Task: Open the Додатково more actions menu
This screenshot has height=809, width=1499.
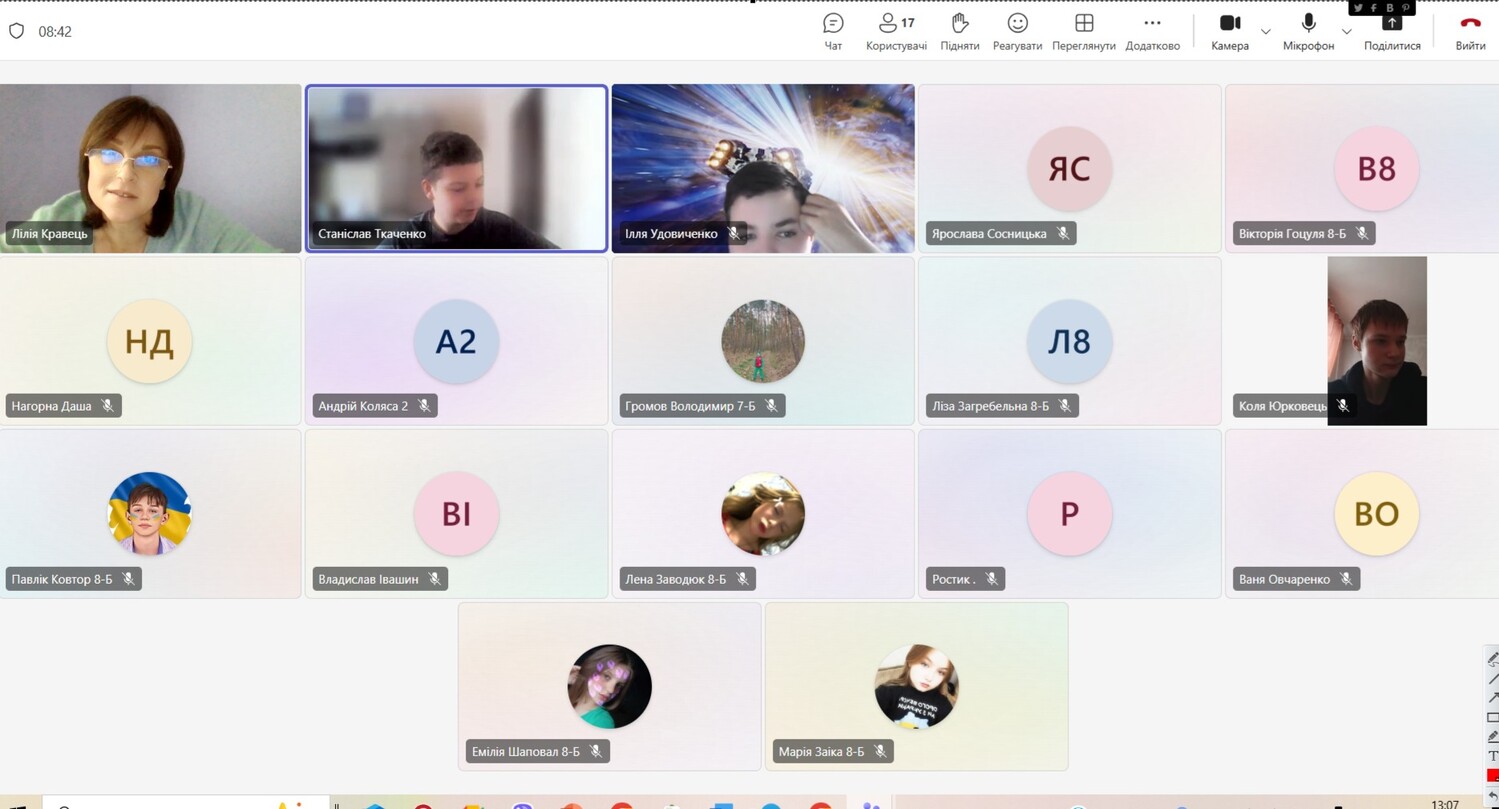Action: click(x=1152, y=31)
